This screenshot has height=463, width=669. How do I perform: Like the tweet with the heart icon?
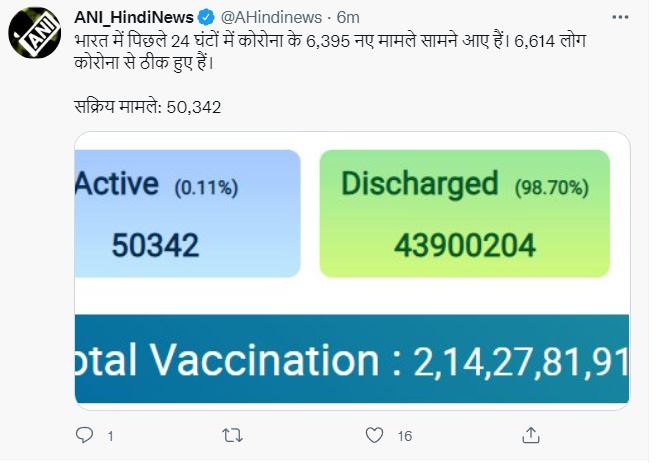click(x=375, y=435)
